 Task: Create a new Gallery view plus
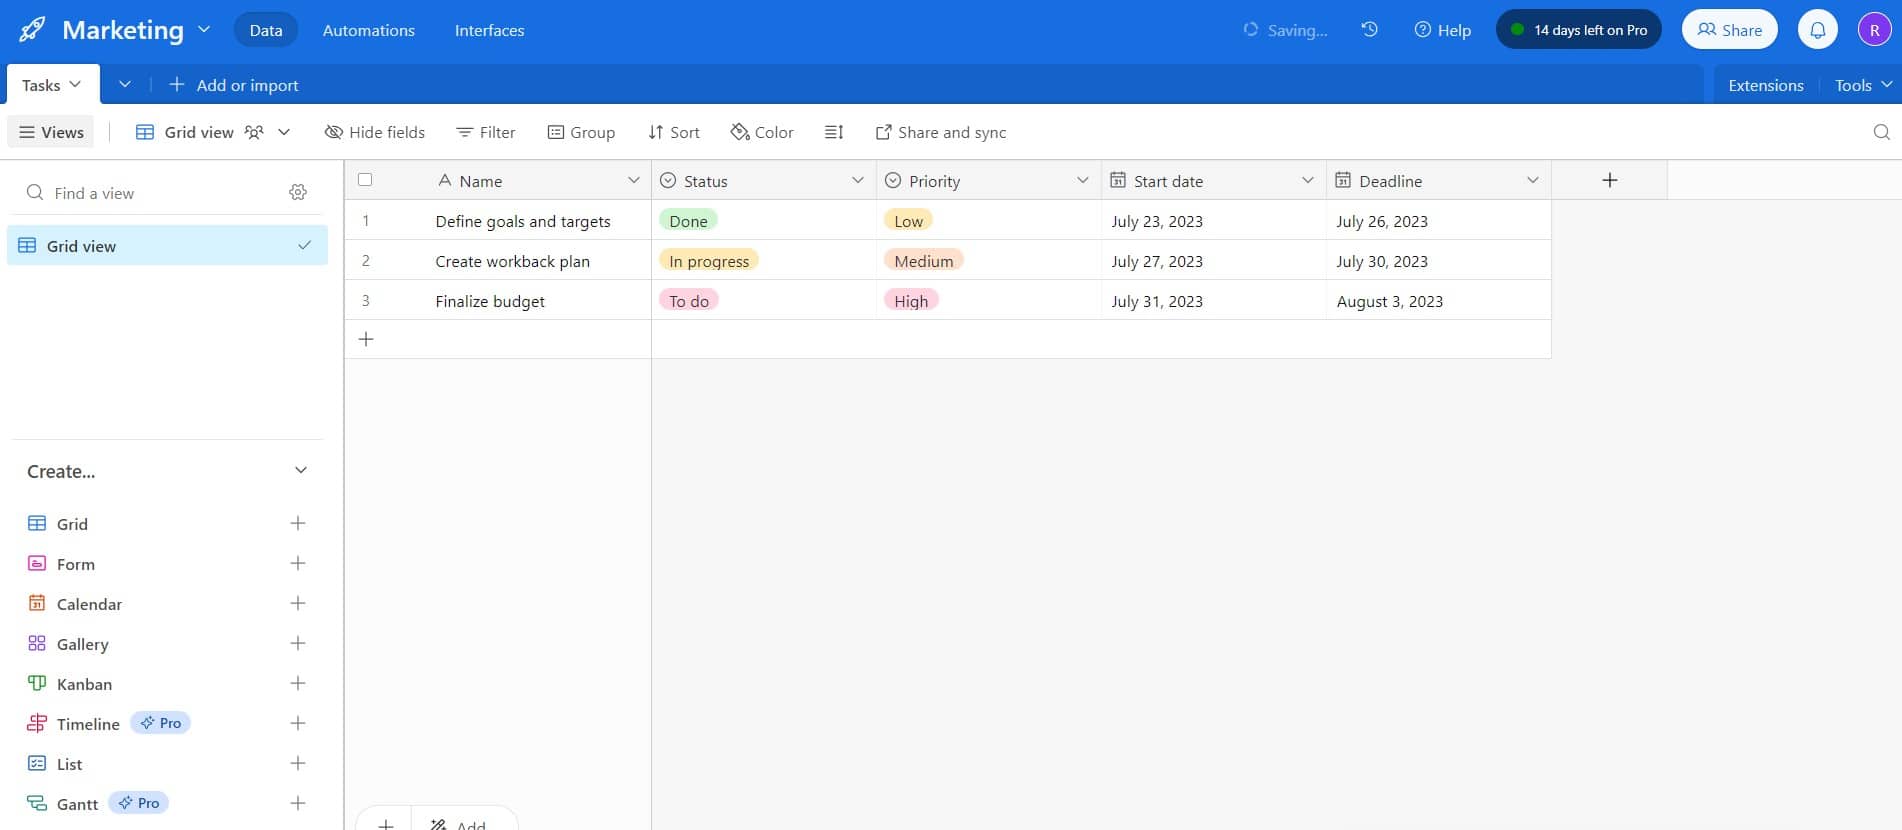click(298, 643)
